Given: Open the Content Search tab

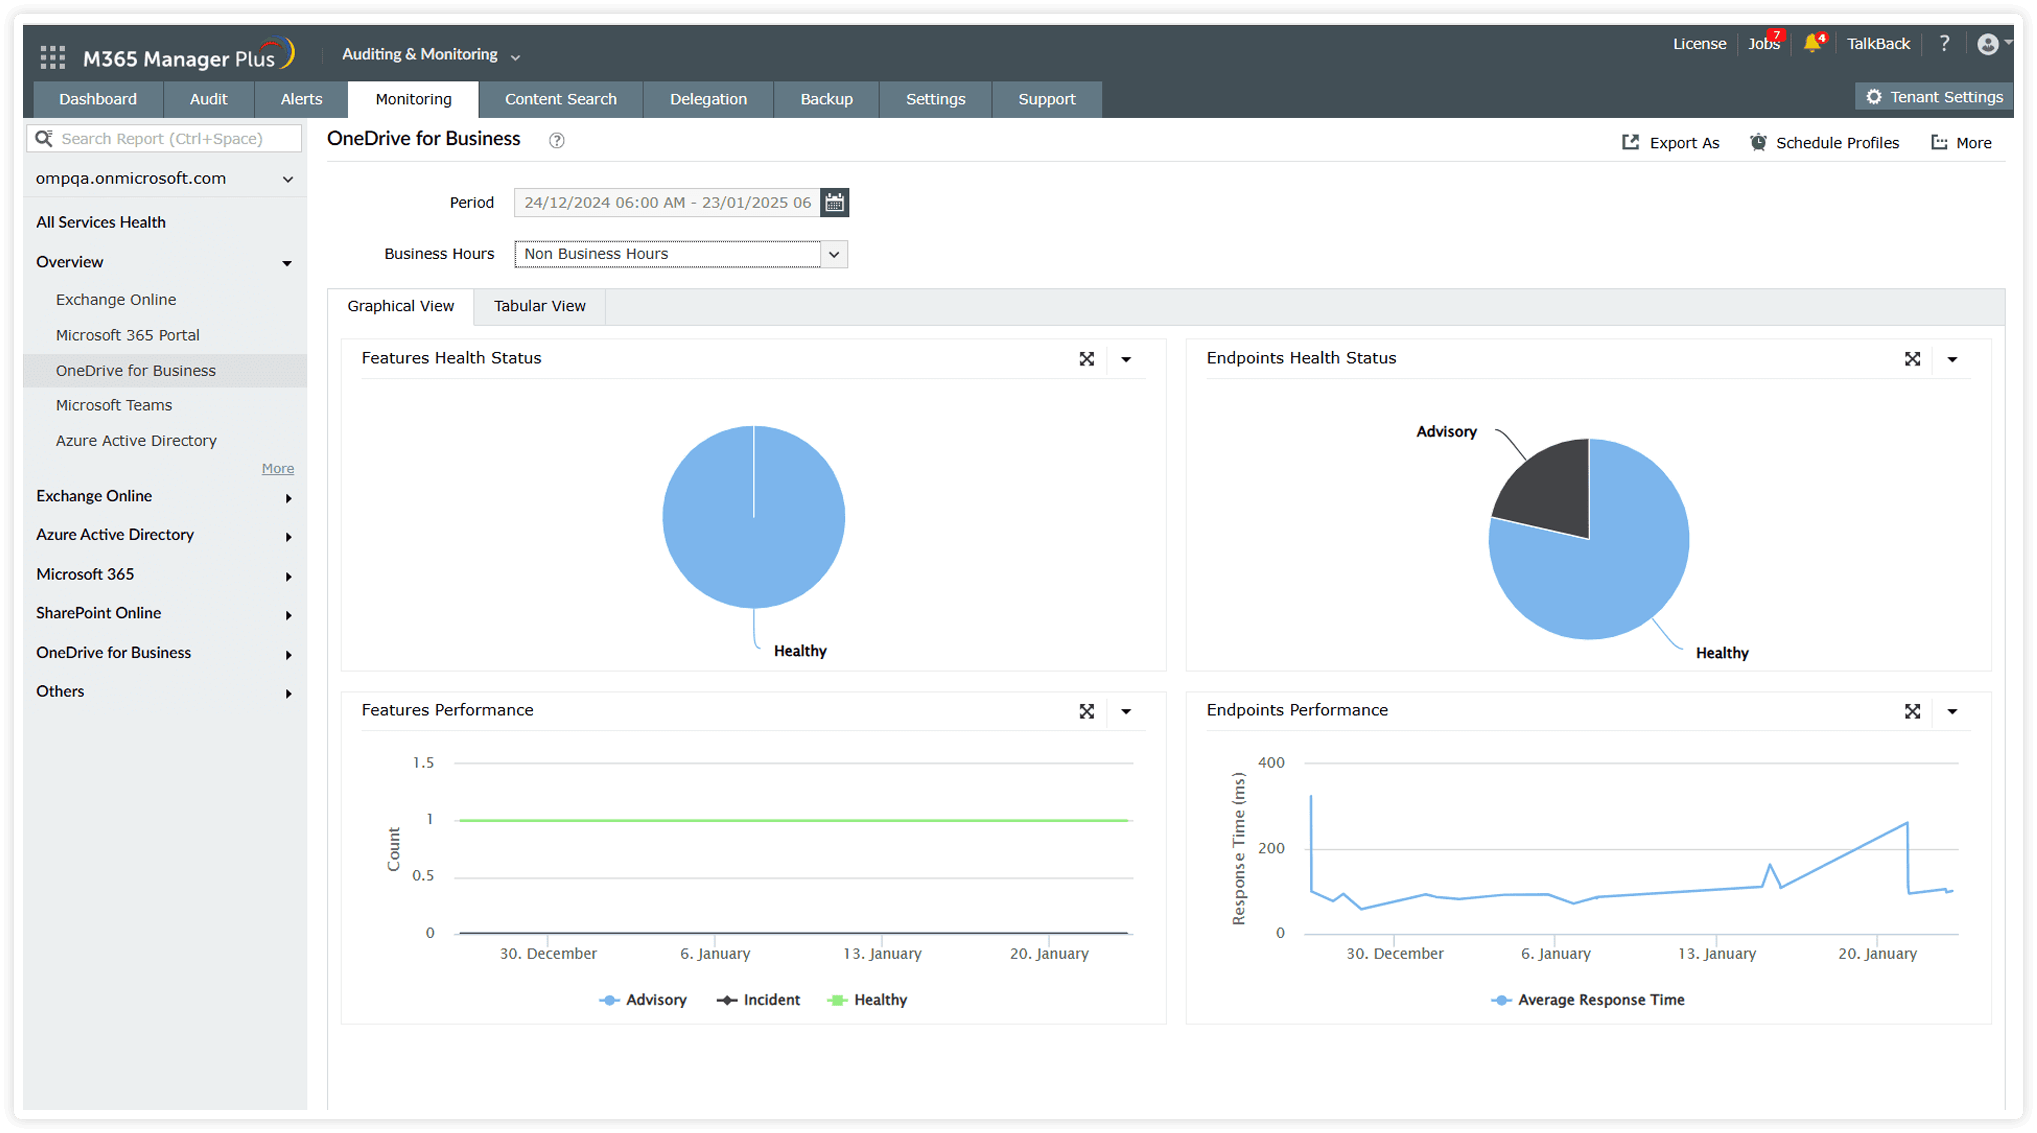Looking at the screenshot, I should (x=561, y=99).
